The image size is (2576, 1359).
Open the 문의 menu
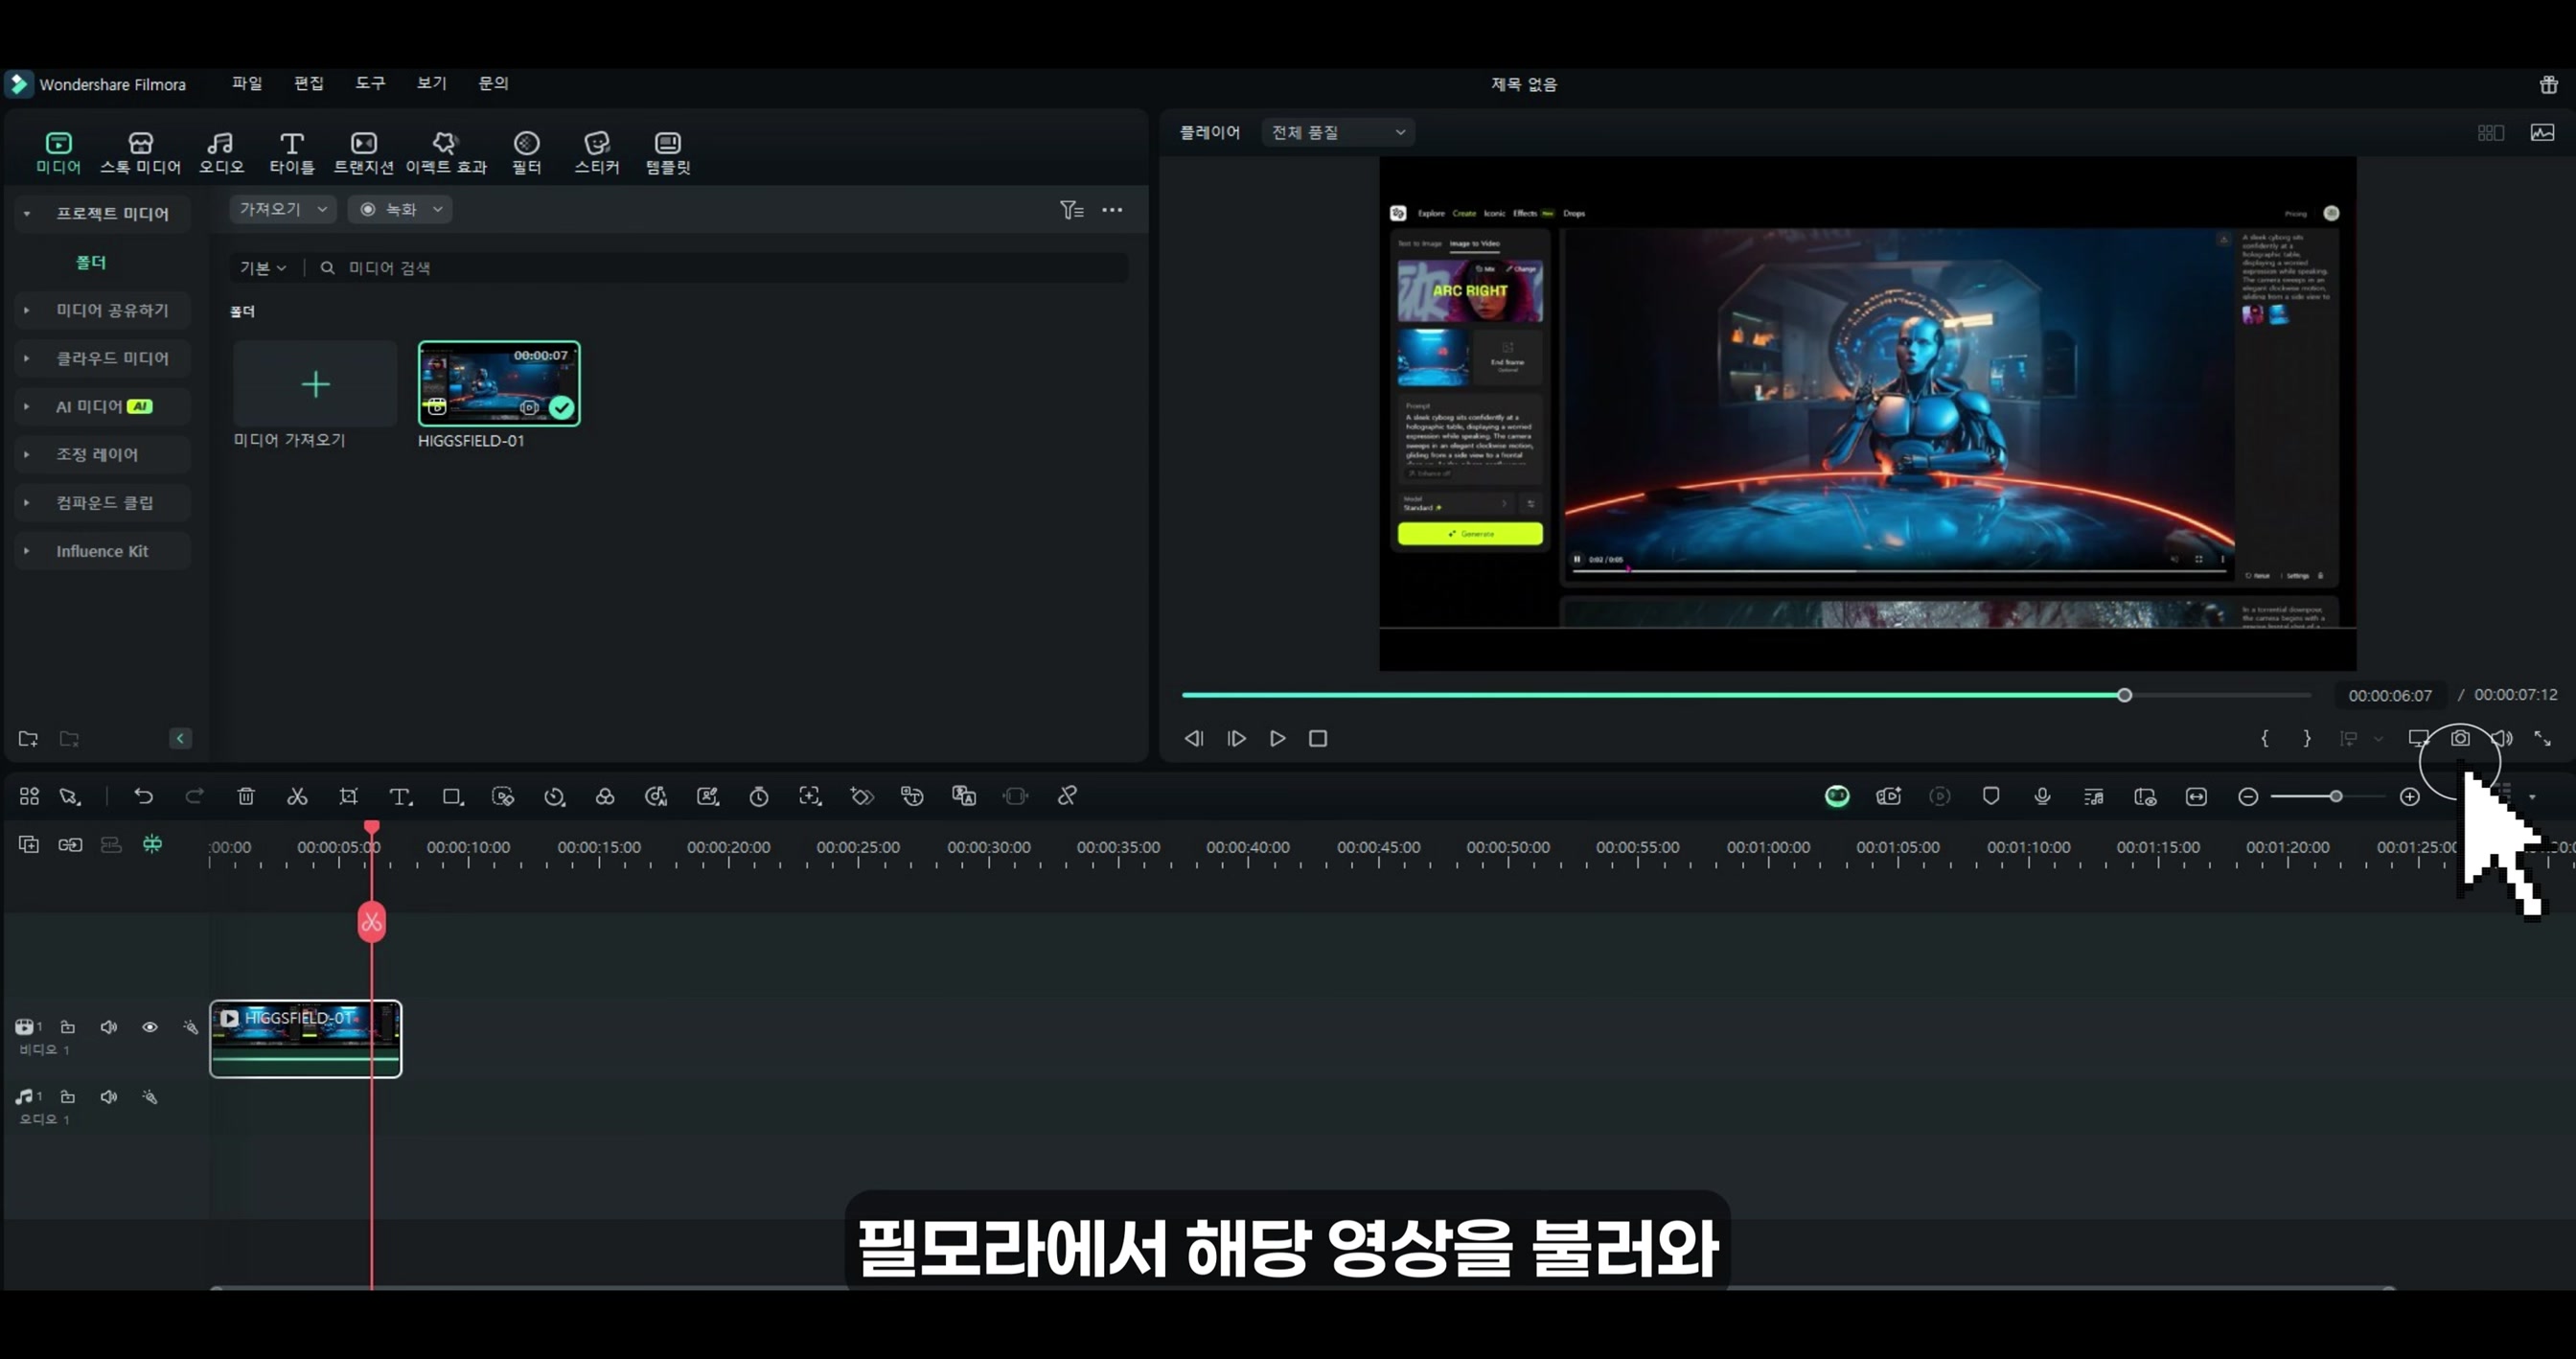493,83
